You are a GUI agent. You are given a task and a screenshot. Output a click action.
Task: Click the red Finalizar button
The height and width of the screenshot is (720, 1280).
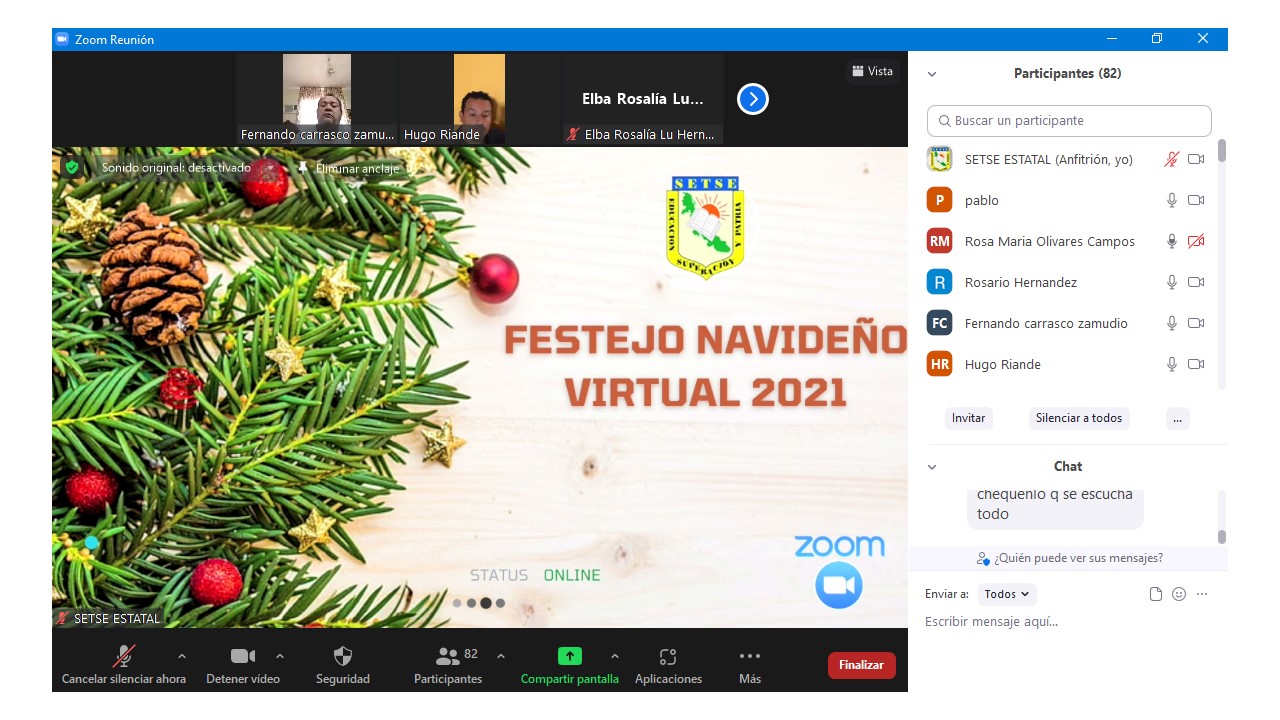(862, 665)
